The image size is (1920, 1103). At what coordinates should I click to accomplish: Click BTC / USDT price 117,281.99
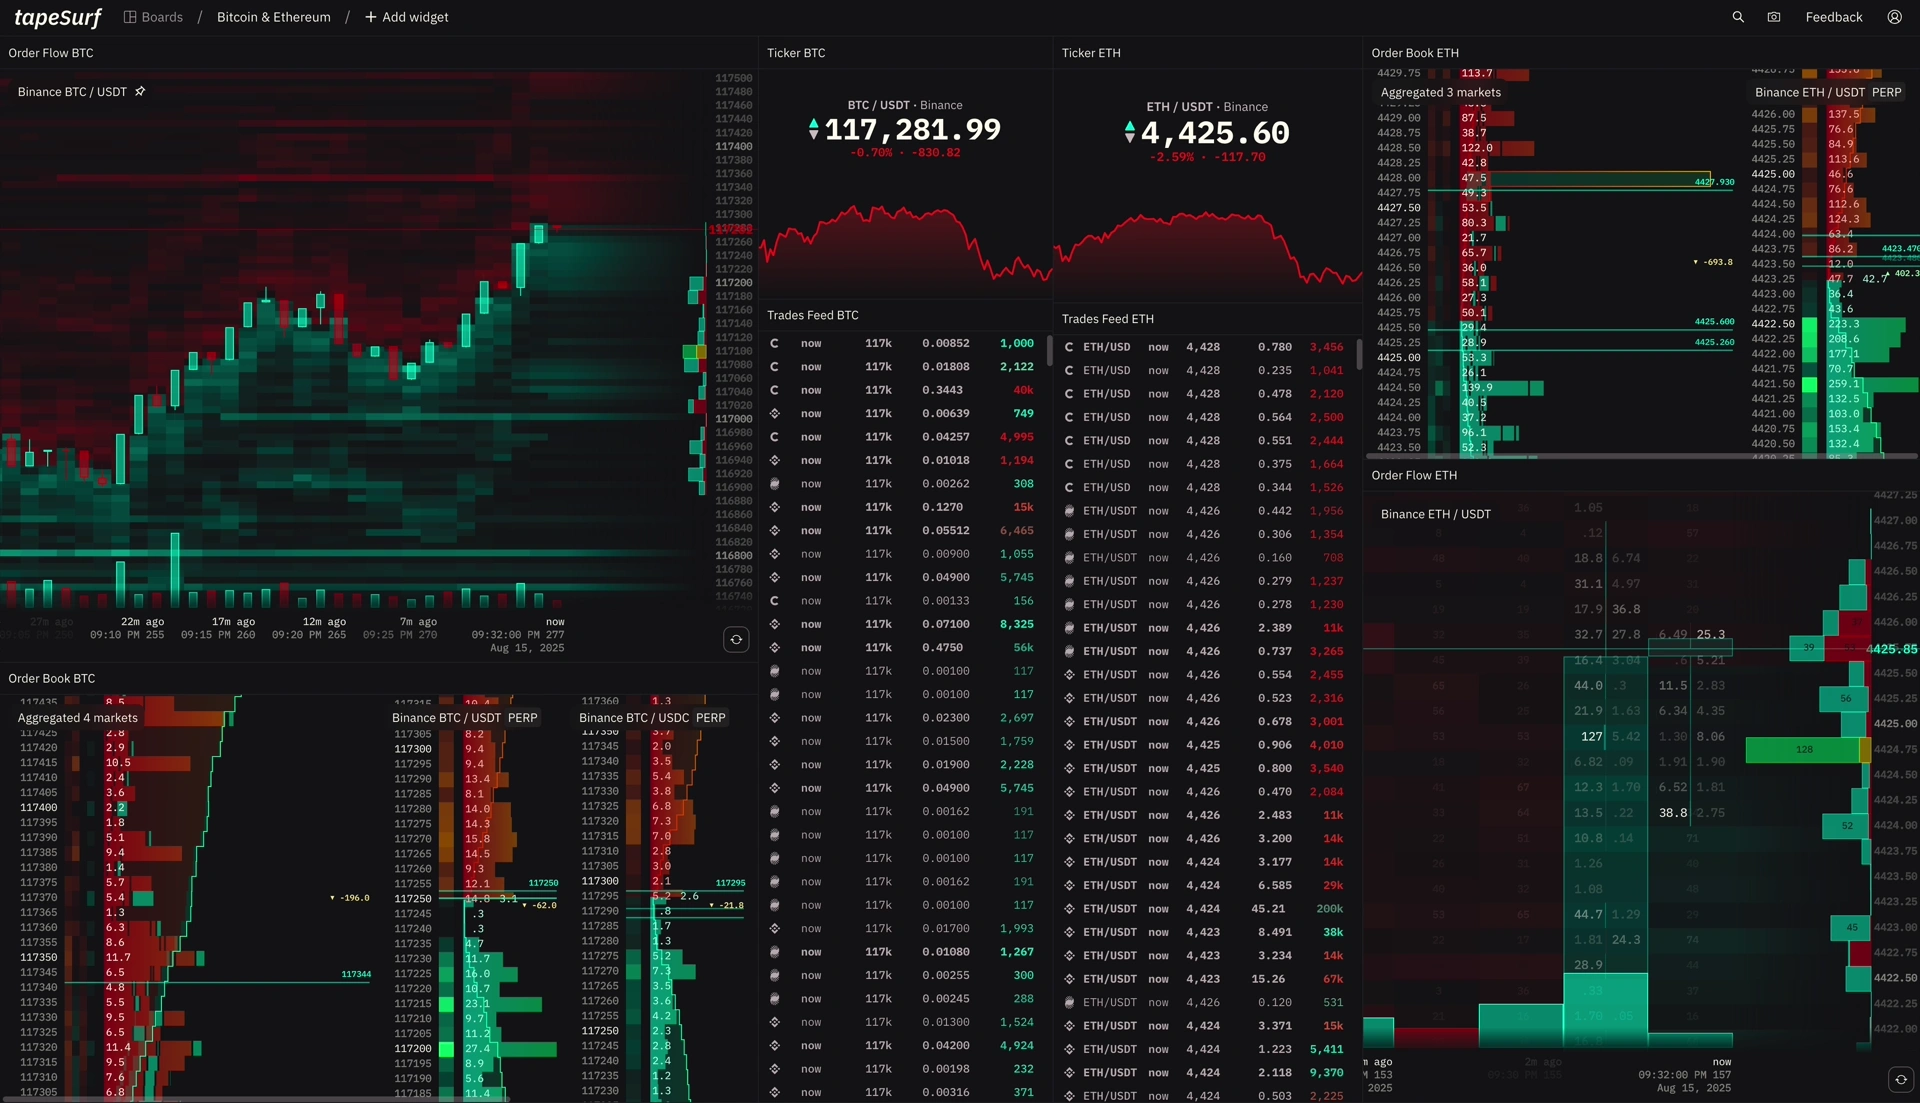tap(912, 130)
